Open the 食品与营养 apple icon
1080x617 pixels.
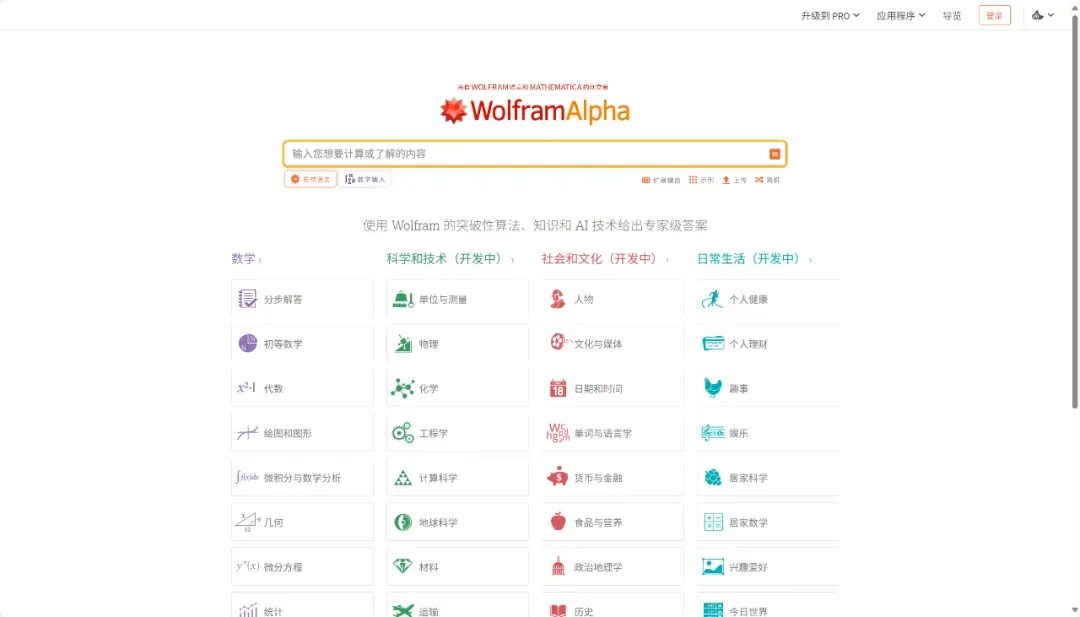pos(558,522)
